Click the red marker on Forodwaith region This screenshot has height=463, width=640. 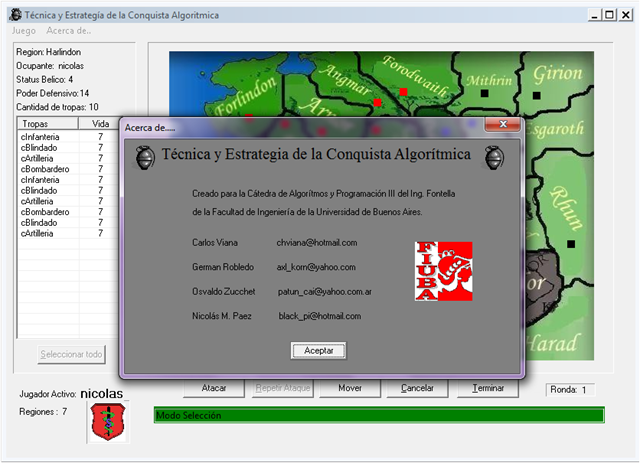403,91
